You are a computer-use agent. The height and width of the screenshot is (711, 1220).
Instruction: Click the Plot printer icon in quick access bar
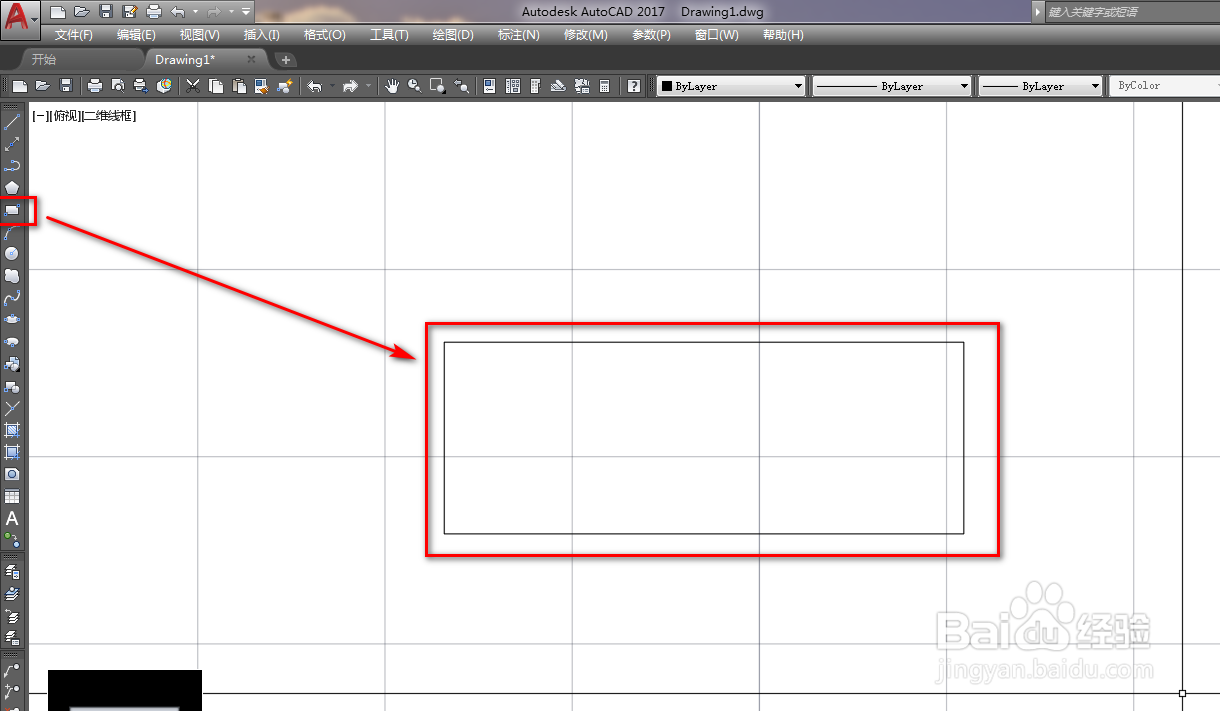[154, 12]
